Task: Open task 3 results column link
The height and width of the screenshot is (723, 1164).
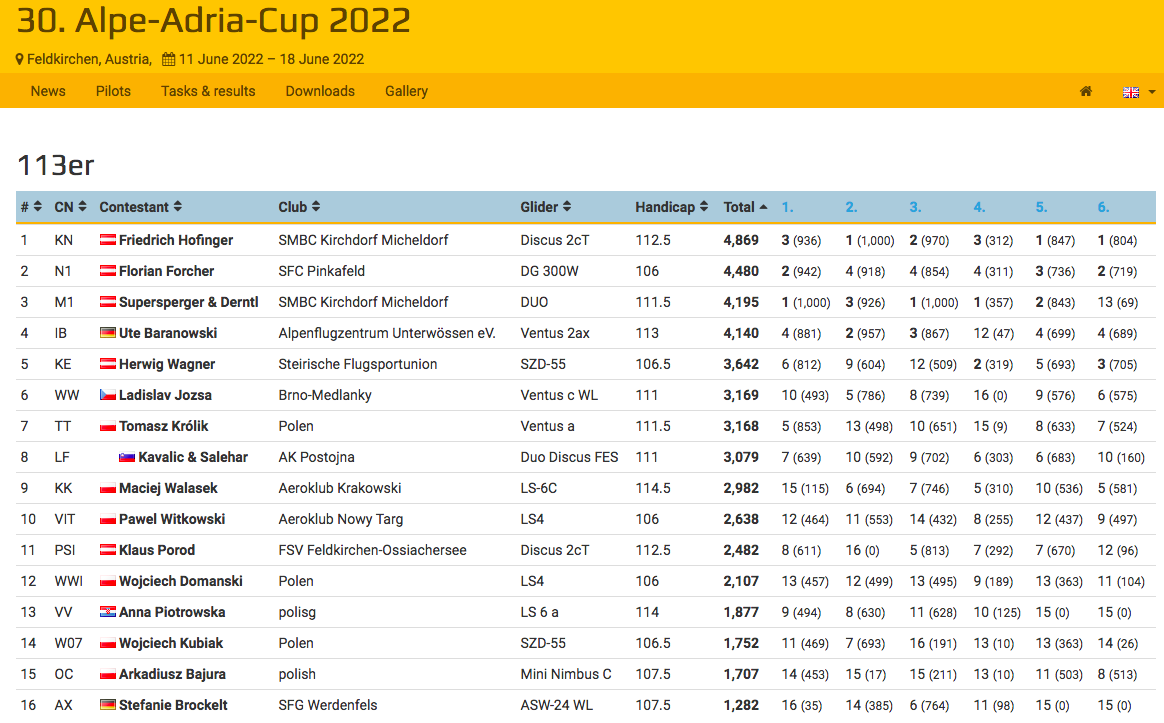Action: (x=915, y=207)
